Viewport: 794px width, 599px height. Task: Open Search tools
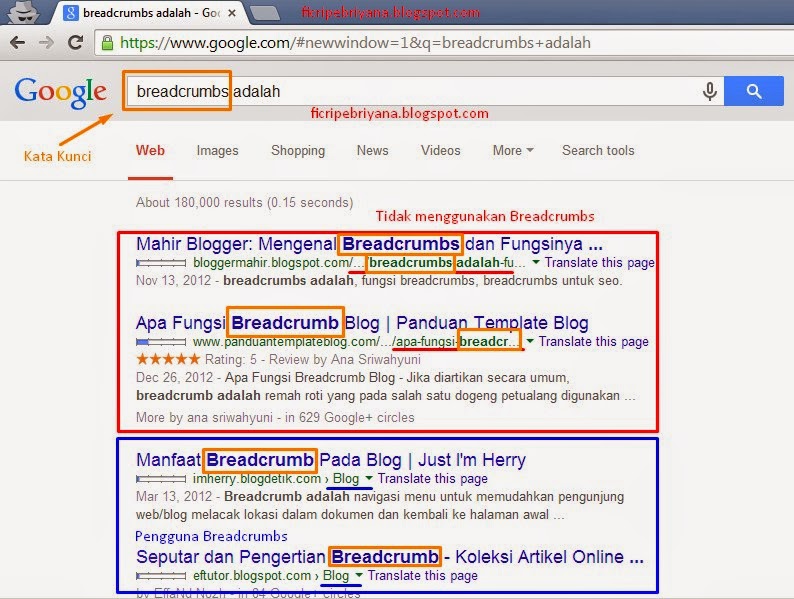(598, 150)
